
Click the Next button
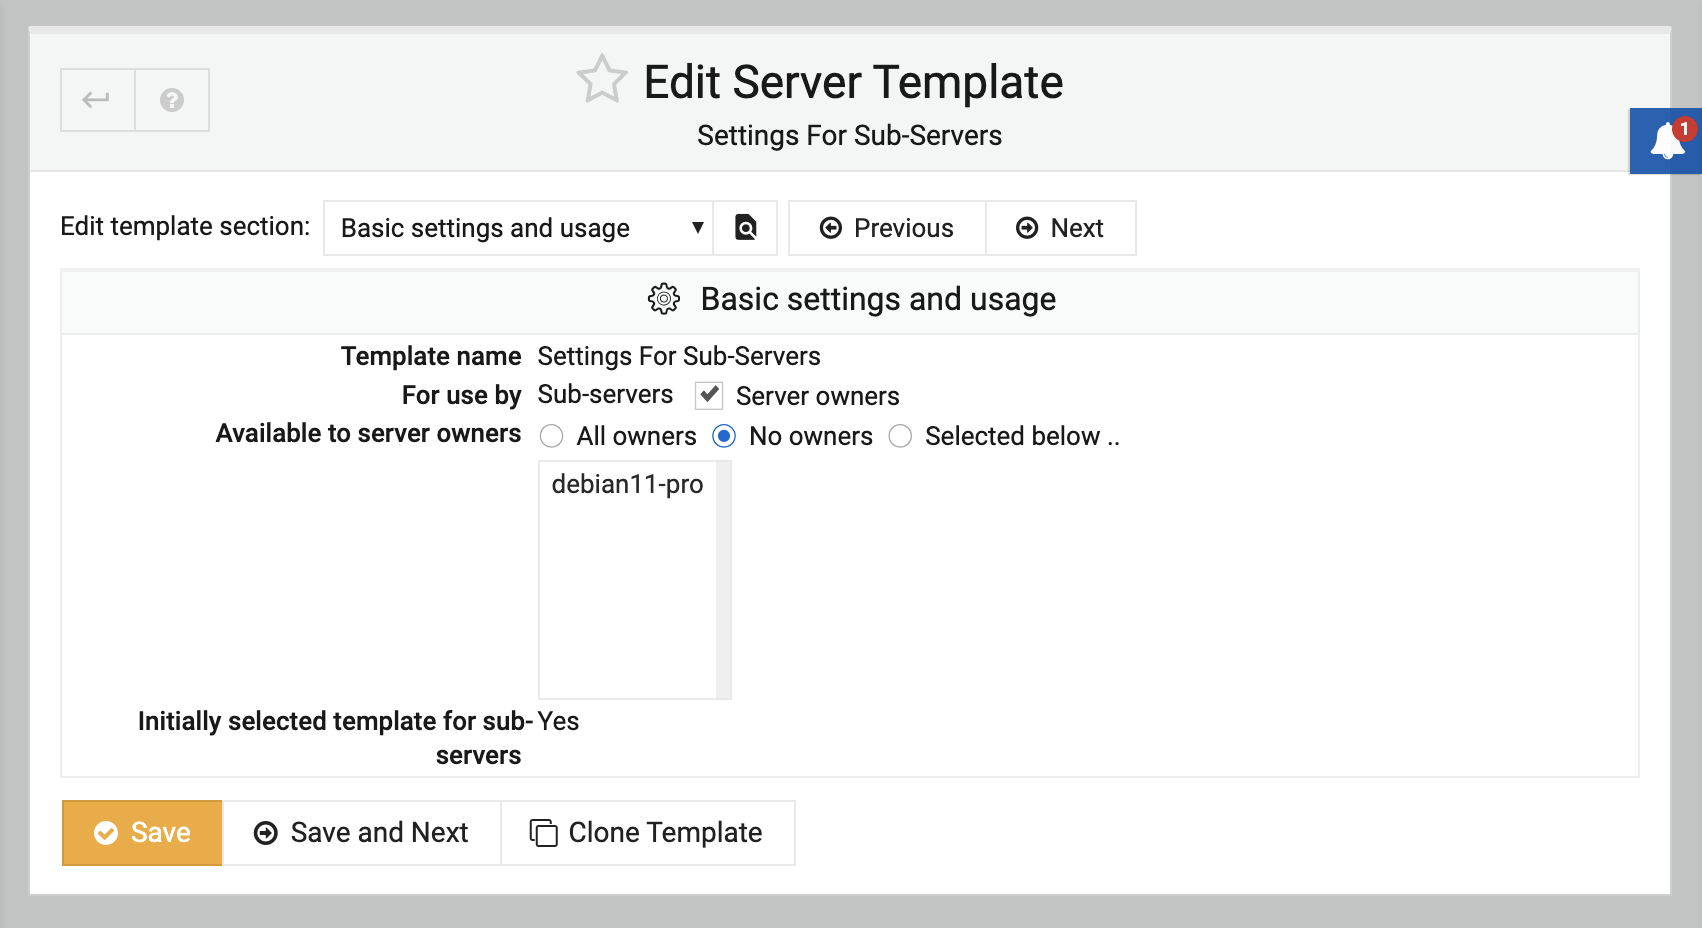click(1061, 228)
